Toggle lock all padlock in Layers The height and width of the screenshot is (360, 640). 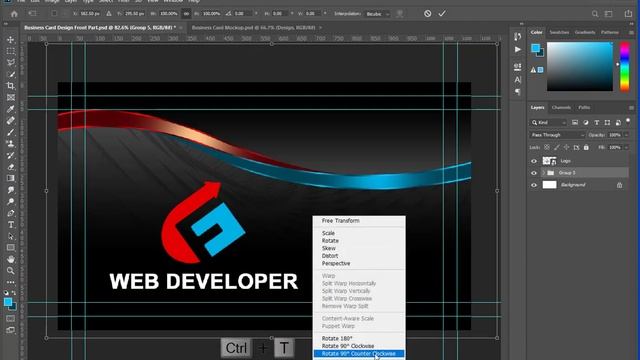pos(586,147)
